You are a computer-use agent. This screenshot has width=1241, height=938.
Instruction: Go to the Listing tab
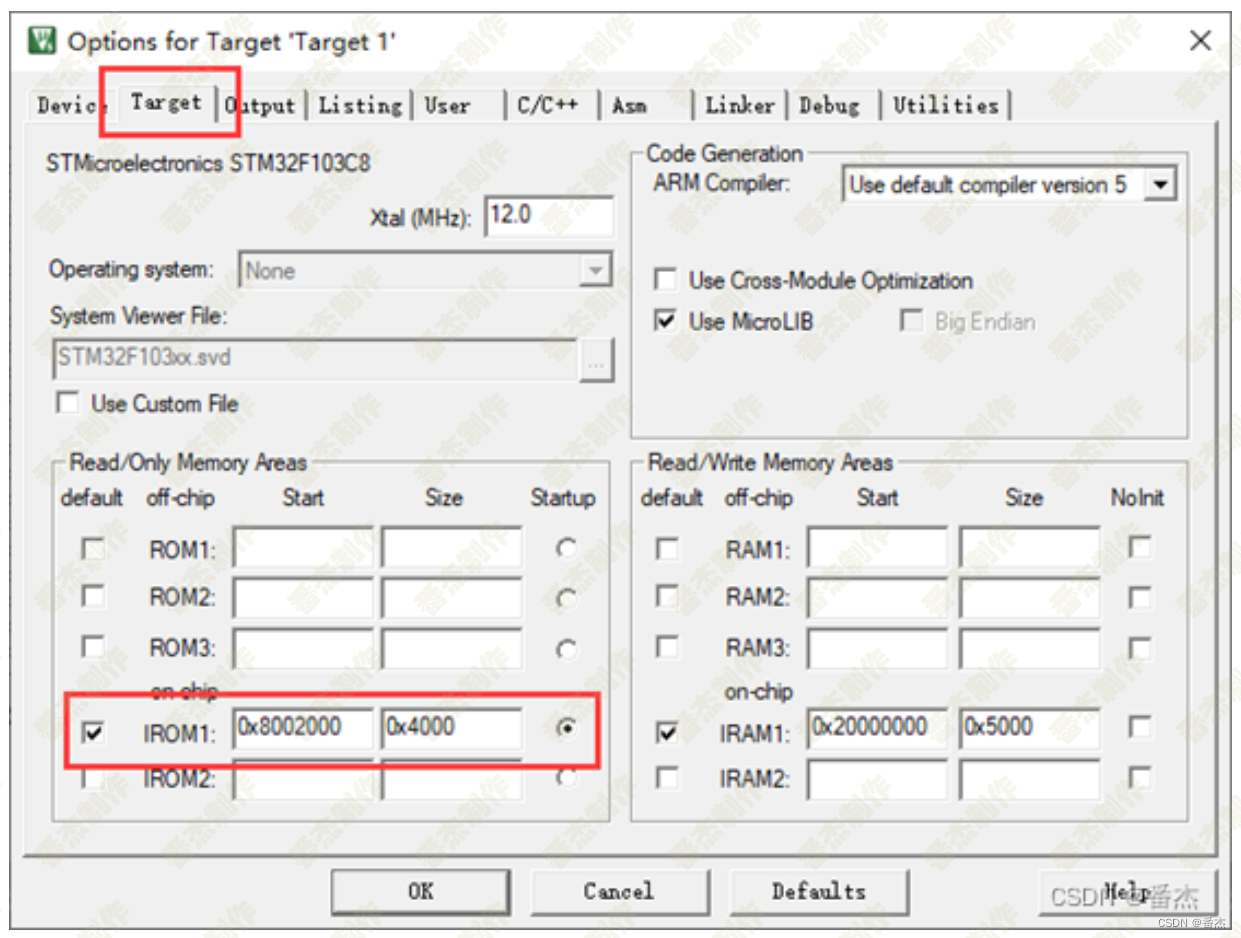[x=359, y=105]
